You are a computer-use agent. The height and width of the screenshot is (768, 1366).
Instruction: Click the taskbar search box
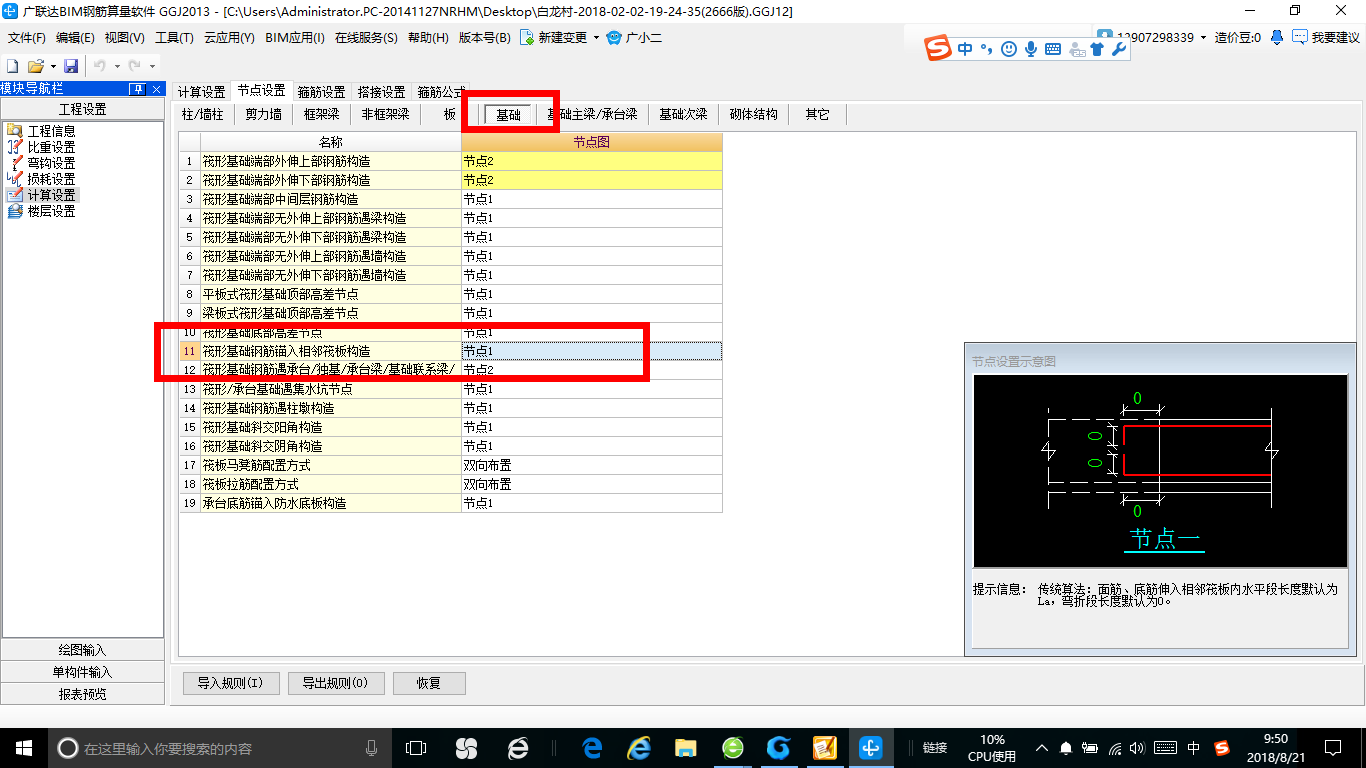(219, 747)
